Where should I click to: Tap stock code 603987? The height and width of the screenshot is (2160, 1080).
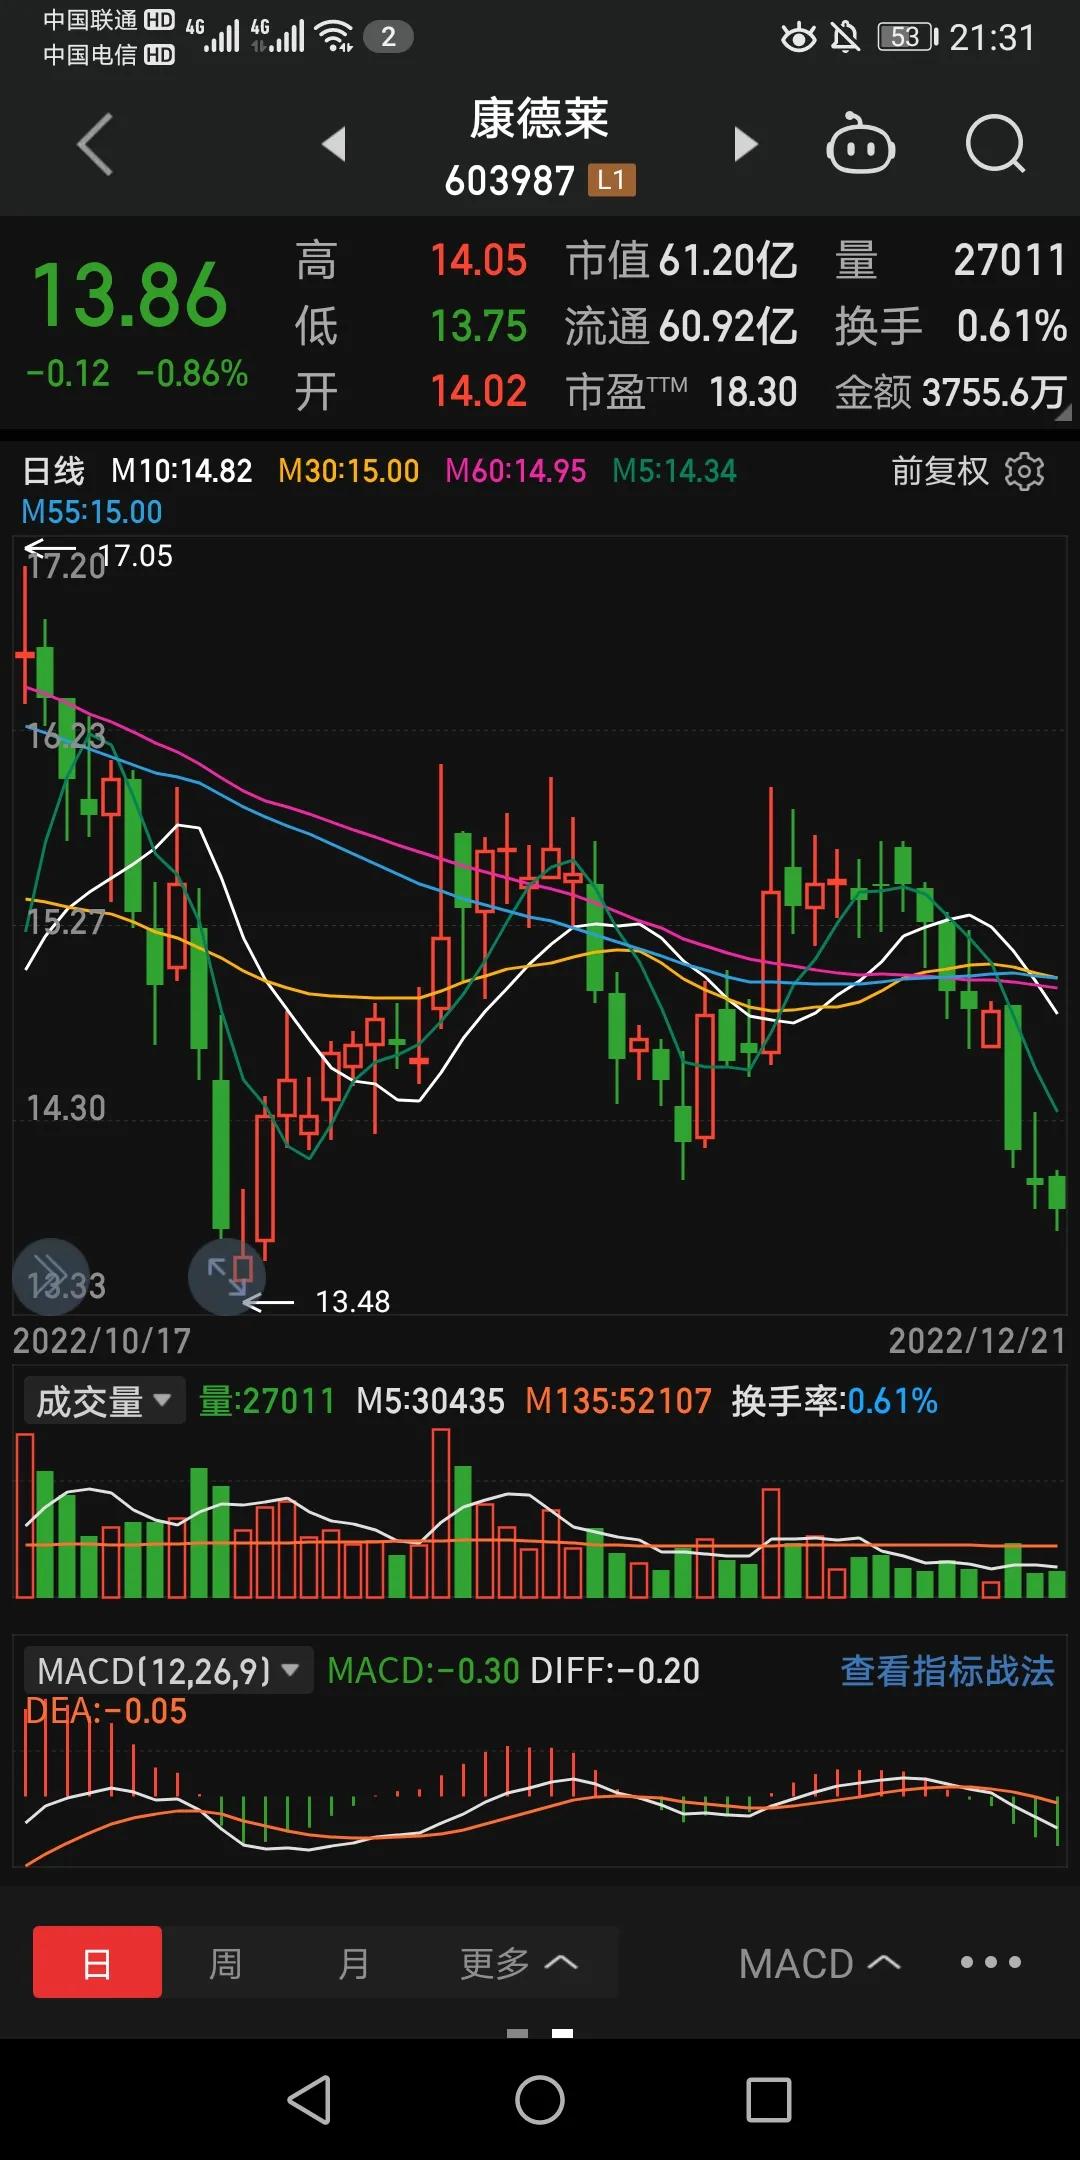pyautogui.click(x=509, y=181)
